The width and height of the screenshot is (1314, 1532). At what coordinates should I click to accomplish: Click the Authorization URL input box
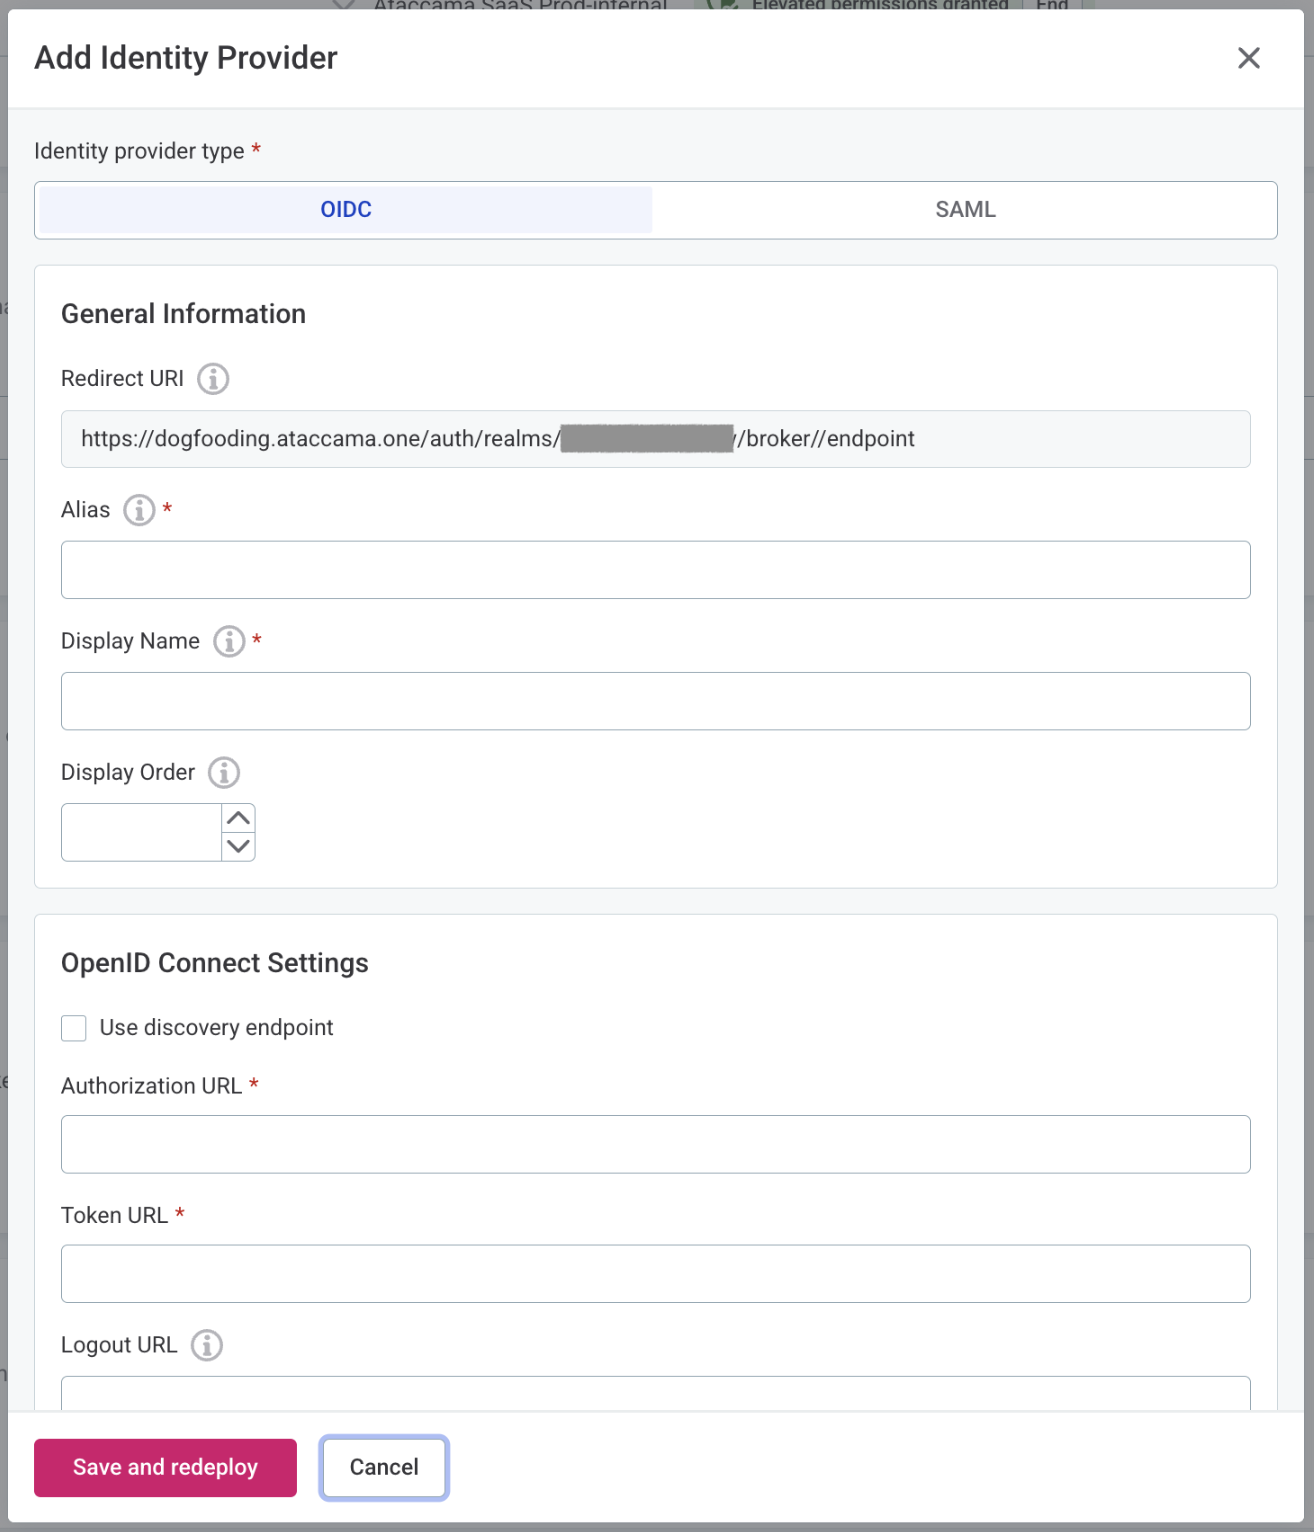pyautogui.click(x=655, y=1144)
